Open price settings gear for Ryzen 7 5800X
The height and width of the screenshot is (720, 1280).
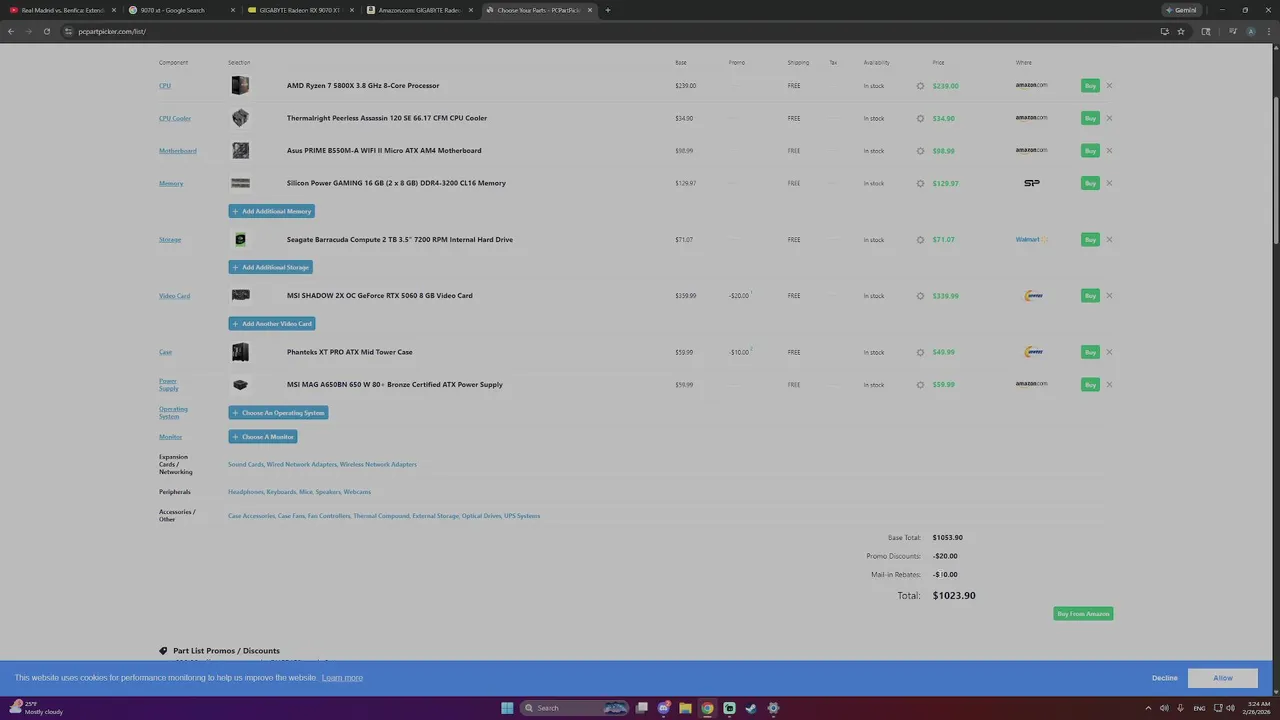921,86
